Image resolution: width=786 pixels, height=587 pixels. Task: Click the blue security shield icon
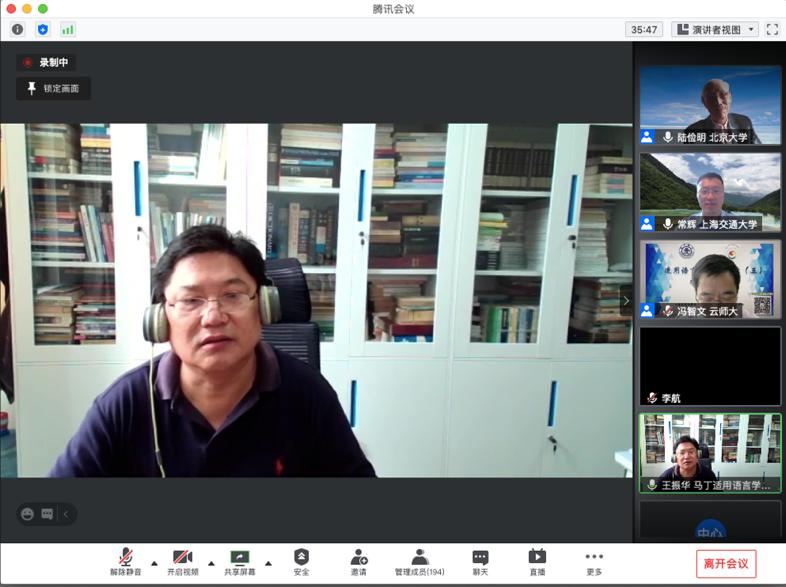pyautogui.click(x=42, y=29)
